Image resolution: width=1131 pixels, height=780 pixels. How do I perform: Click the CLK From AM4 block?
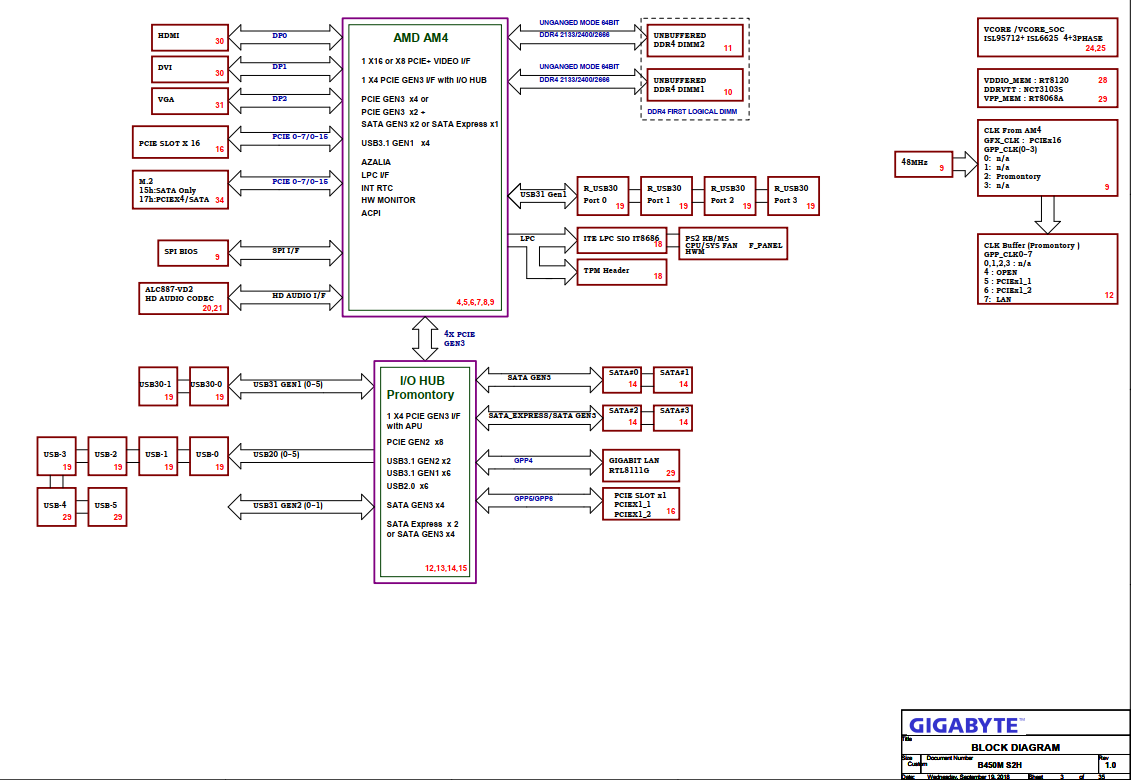click(1047, 158)
